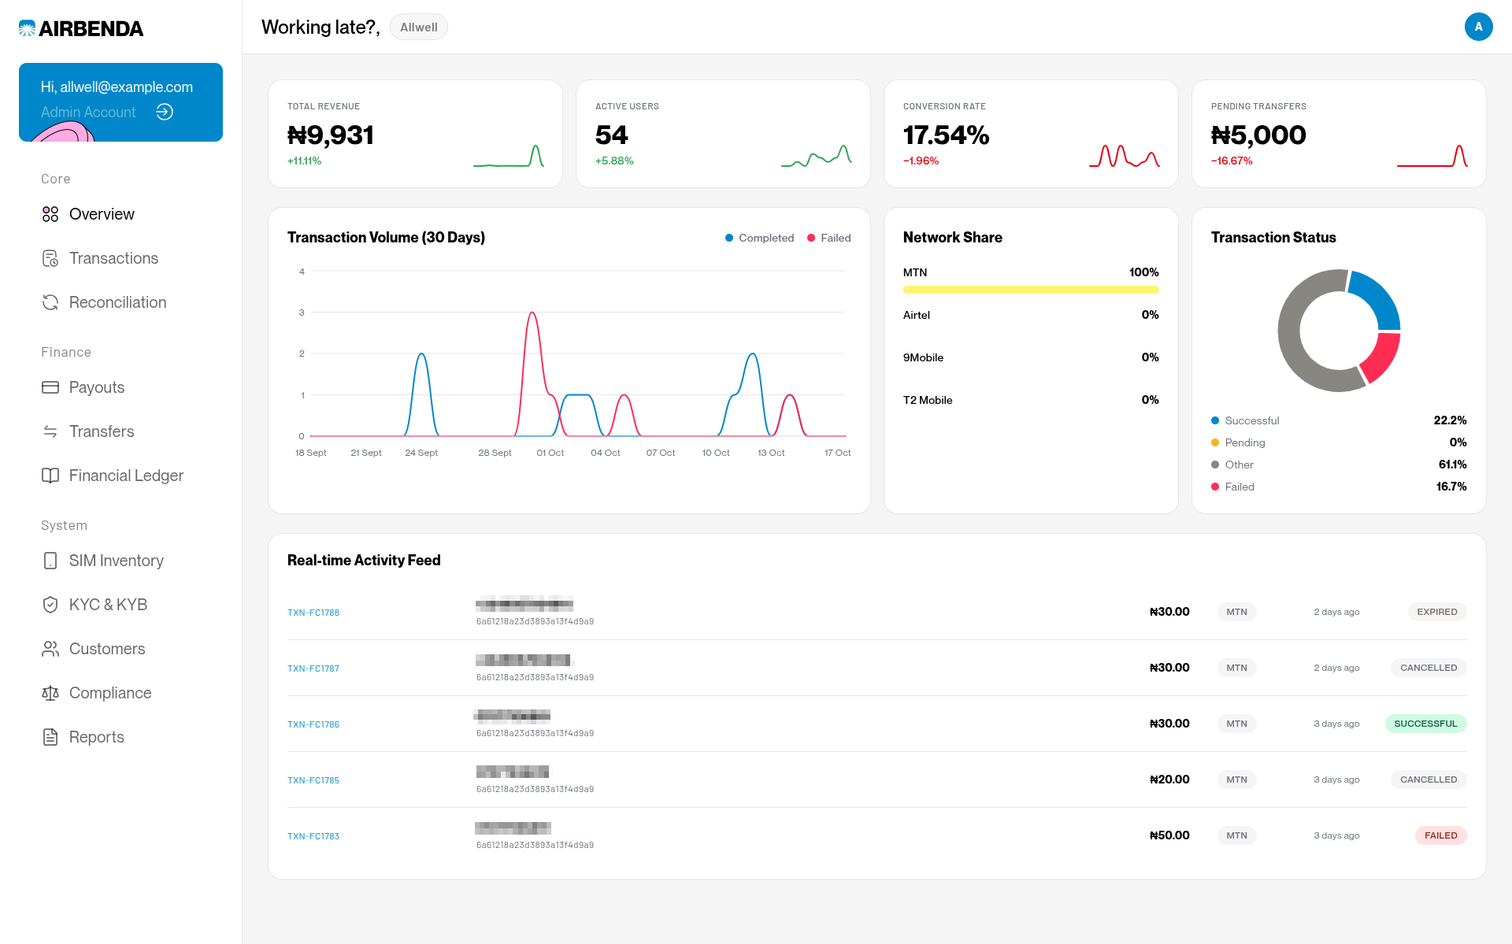1512x944 pixels.
Task: Click the Compliance scales icon
Action: [50, 692]
